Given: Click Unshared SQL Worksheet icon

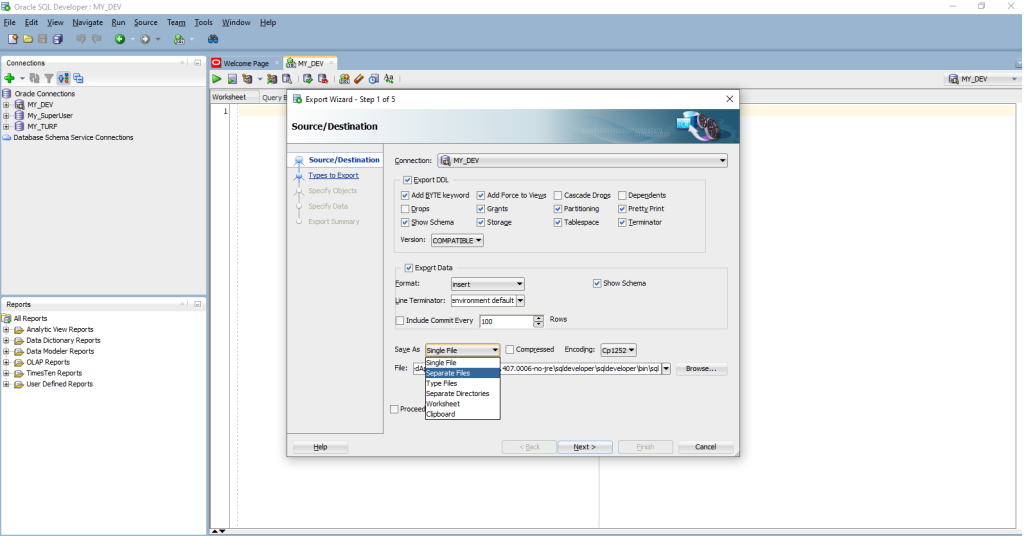Looking at the screenshot, I should (x=344, y=79).
